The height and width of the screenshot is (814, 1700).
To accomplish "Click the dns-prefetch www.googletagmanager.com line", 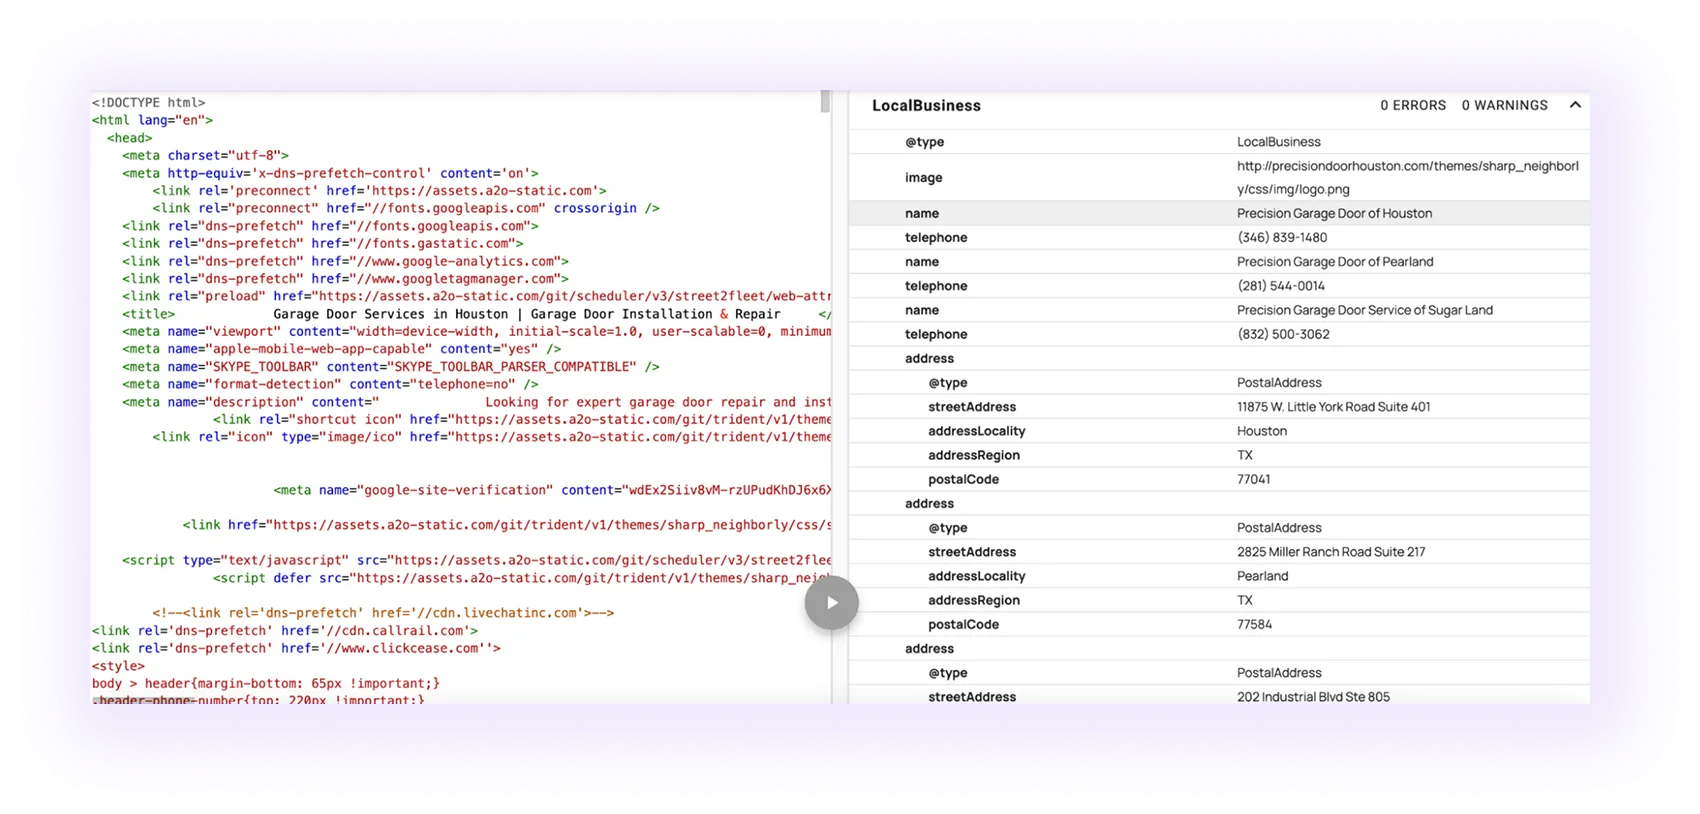I will point(345,279).
